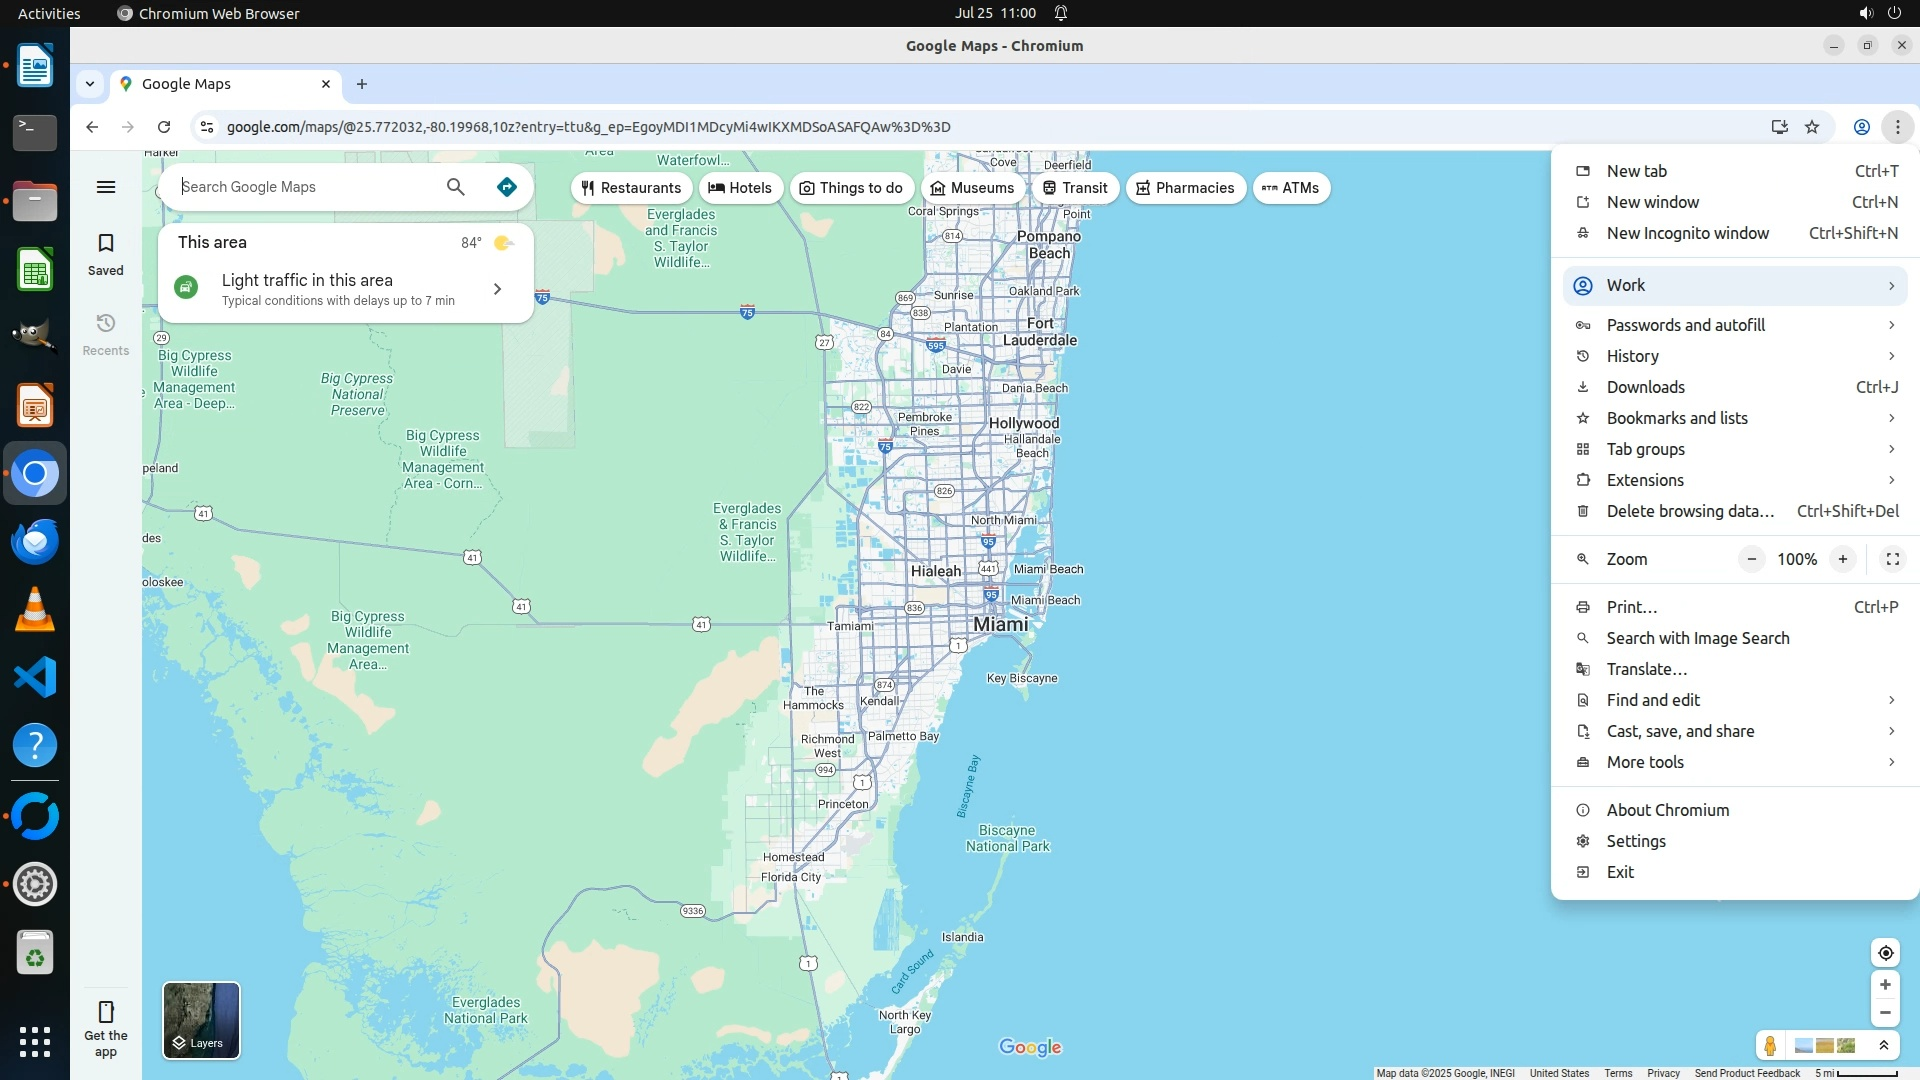Click the Get the app button

coord(106,1027)
